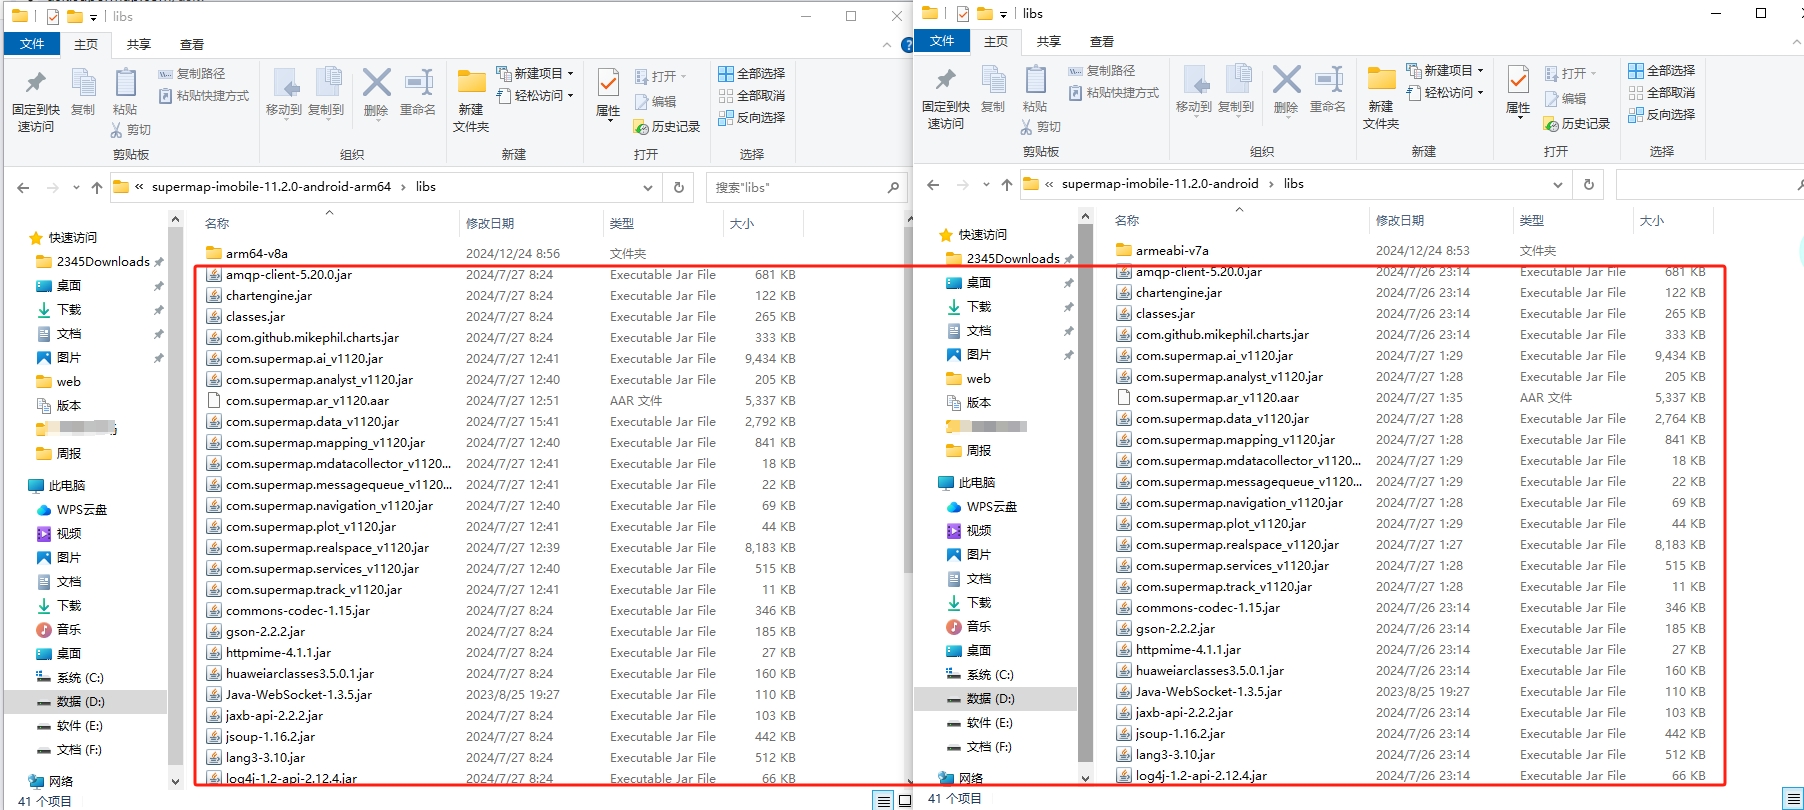Click Copy to (复制到) in left window
Viewport: 1804px width, 810px height.
pyautogui.click(x=326, y=92)
